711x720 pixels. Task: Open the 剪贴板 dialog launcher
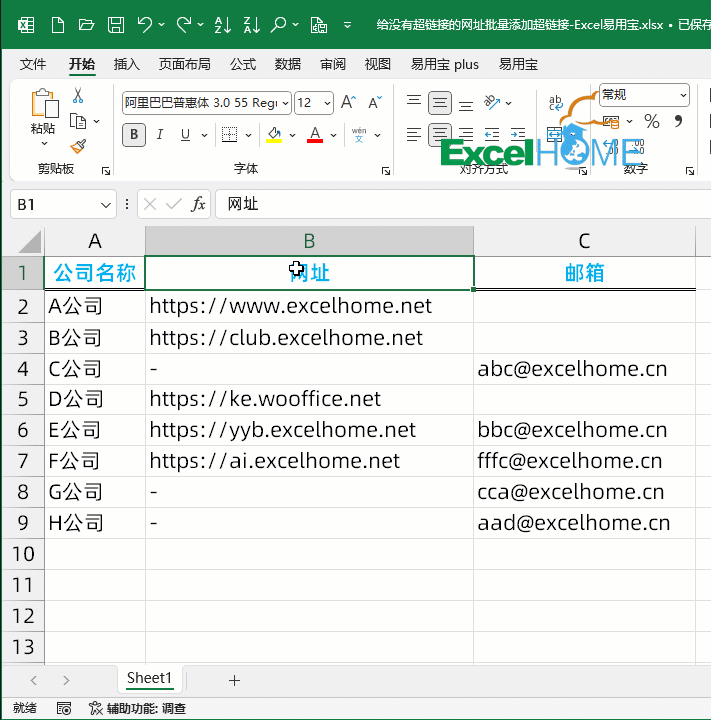click(x=106, y=171)
